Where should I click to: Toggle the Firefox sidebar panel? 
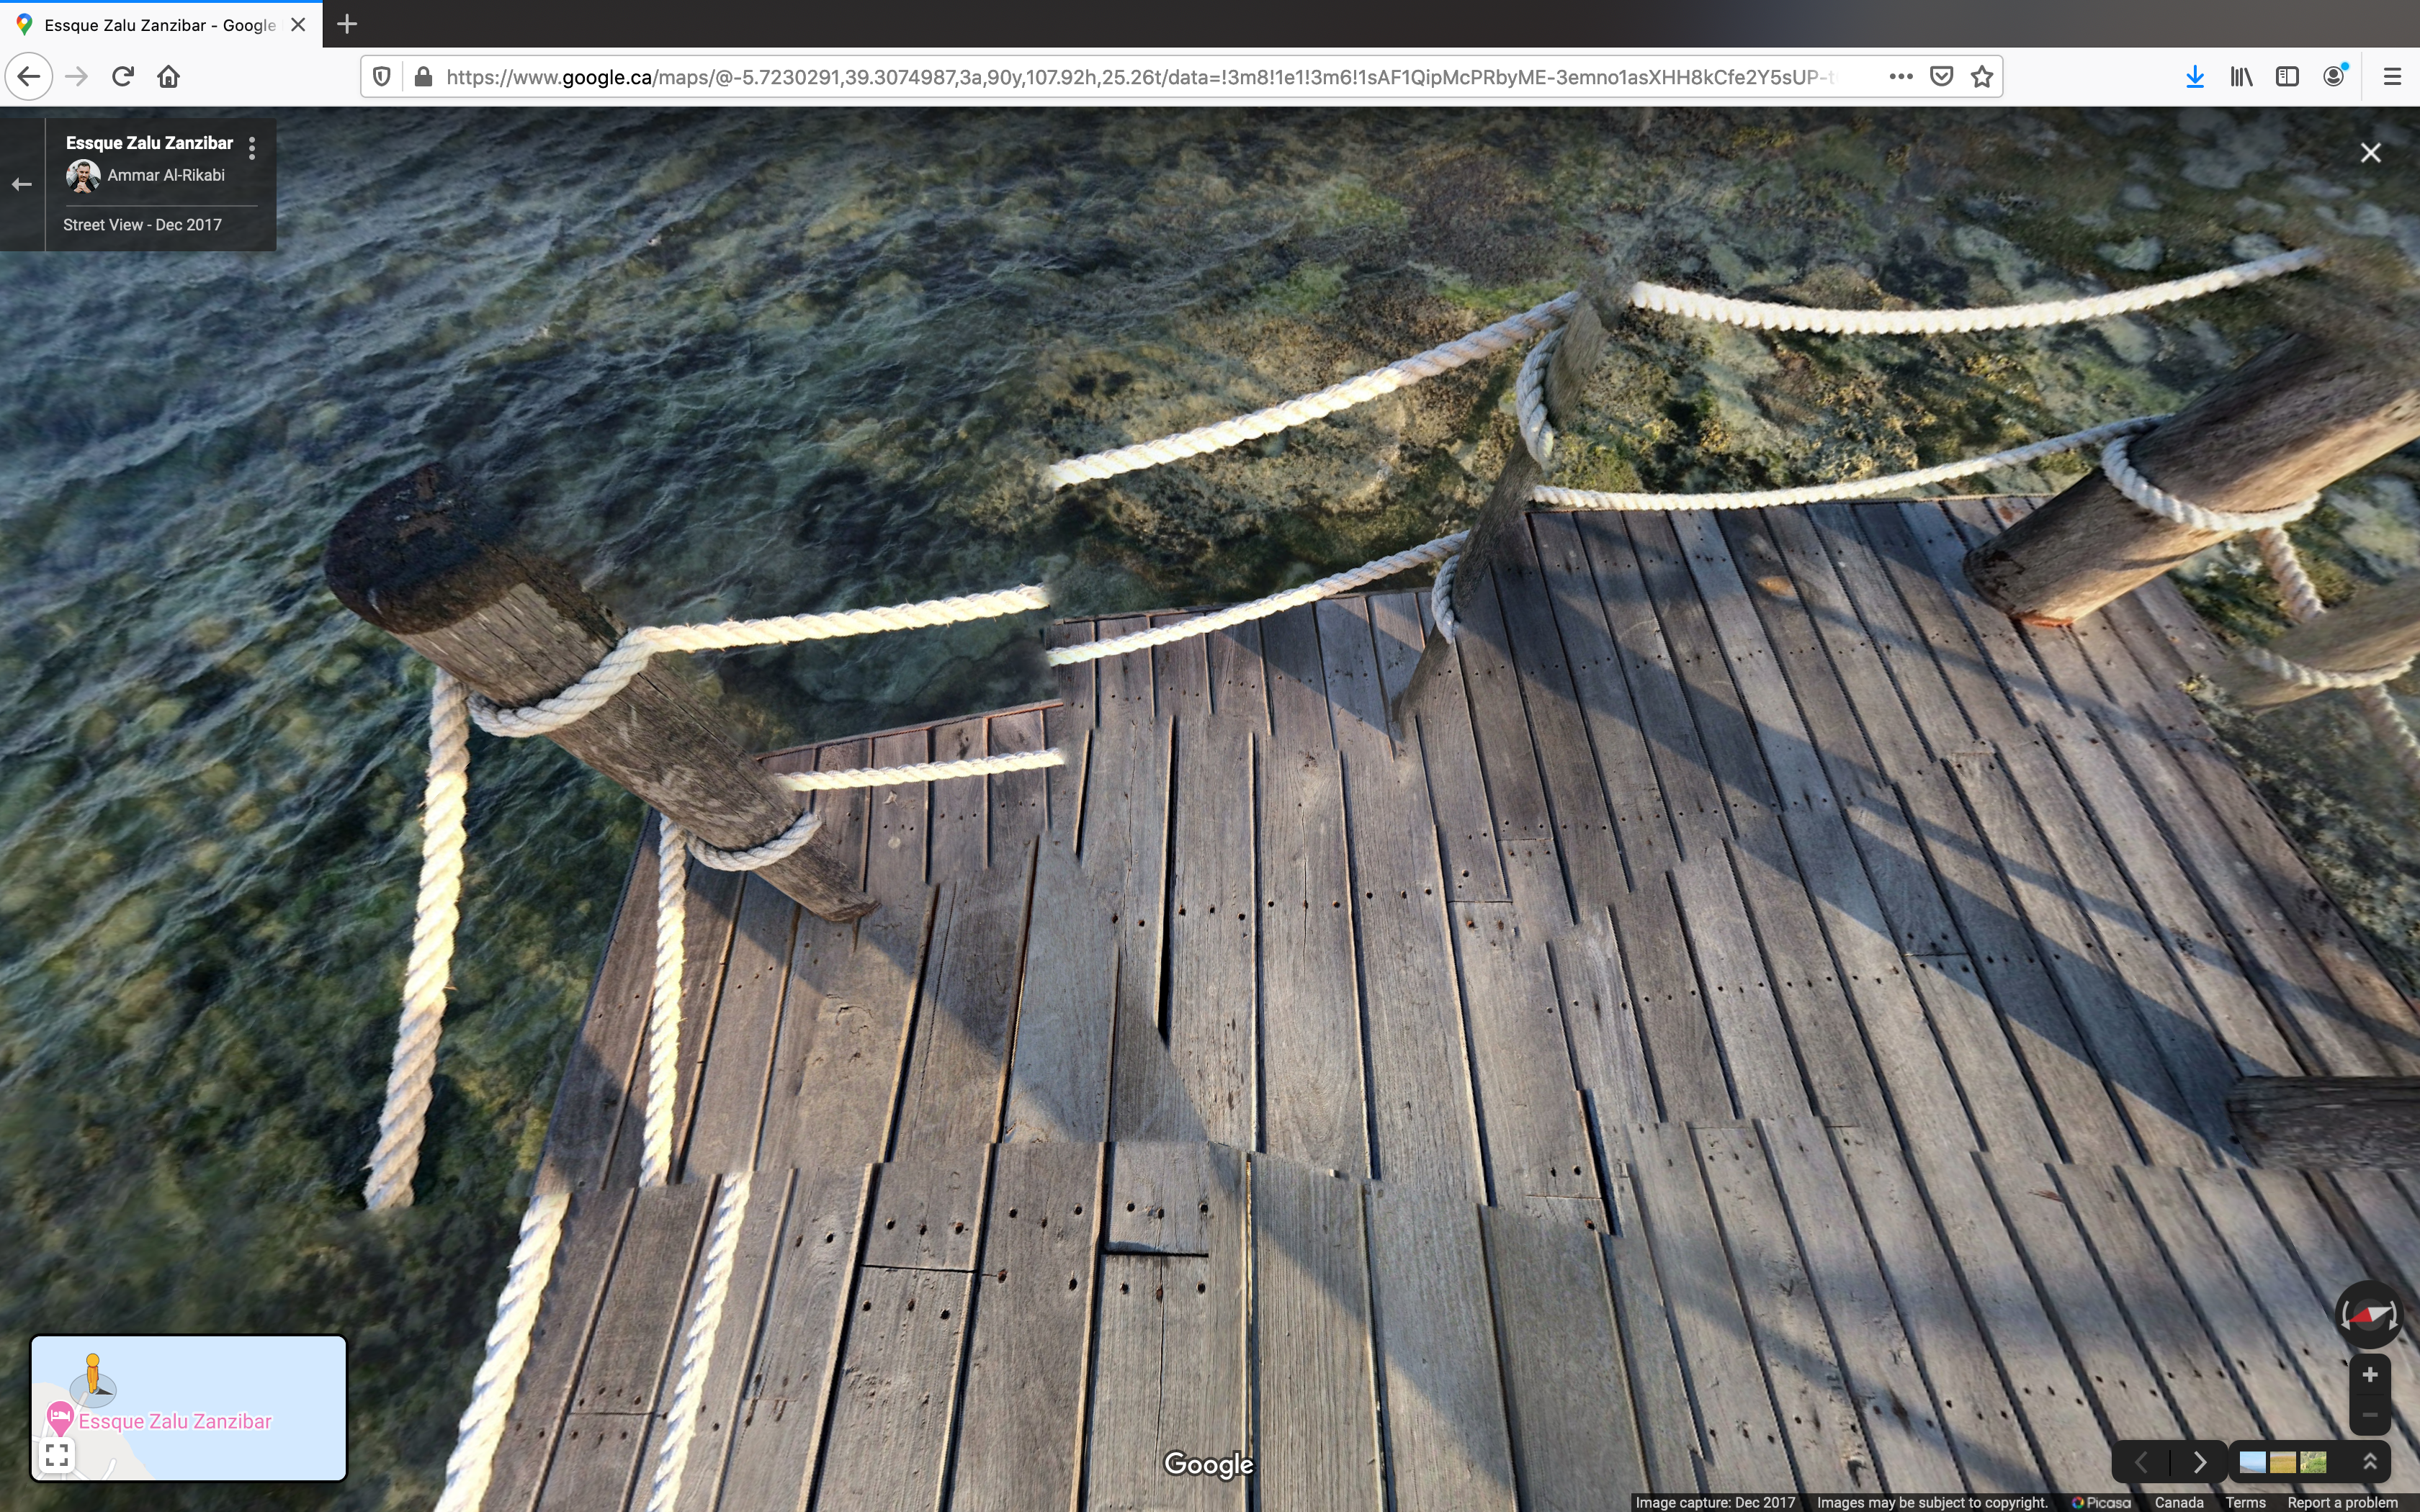[x=2287, y=77]
